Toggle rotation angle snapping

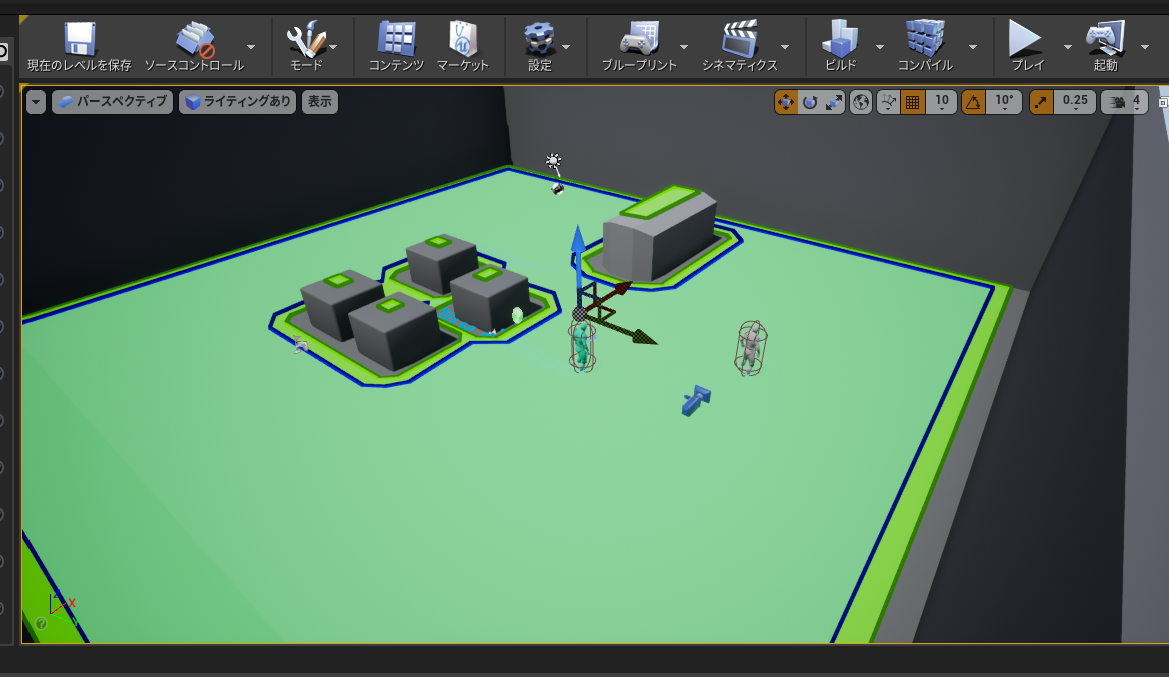pos(974,101)
